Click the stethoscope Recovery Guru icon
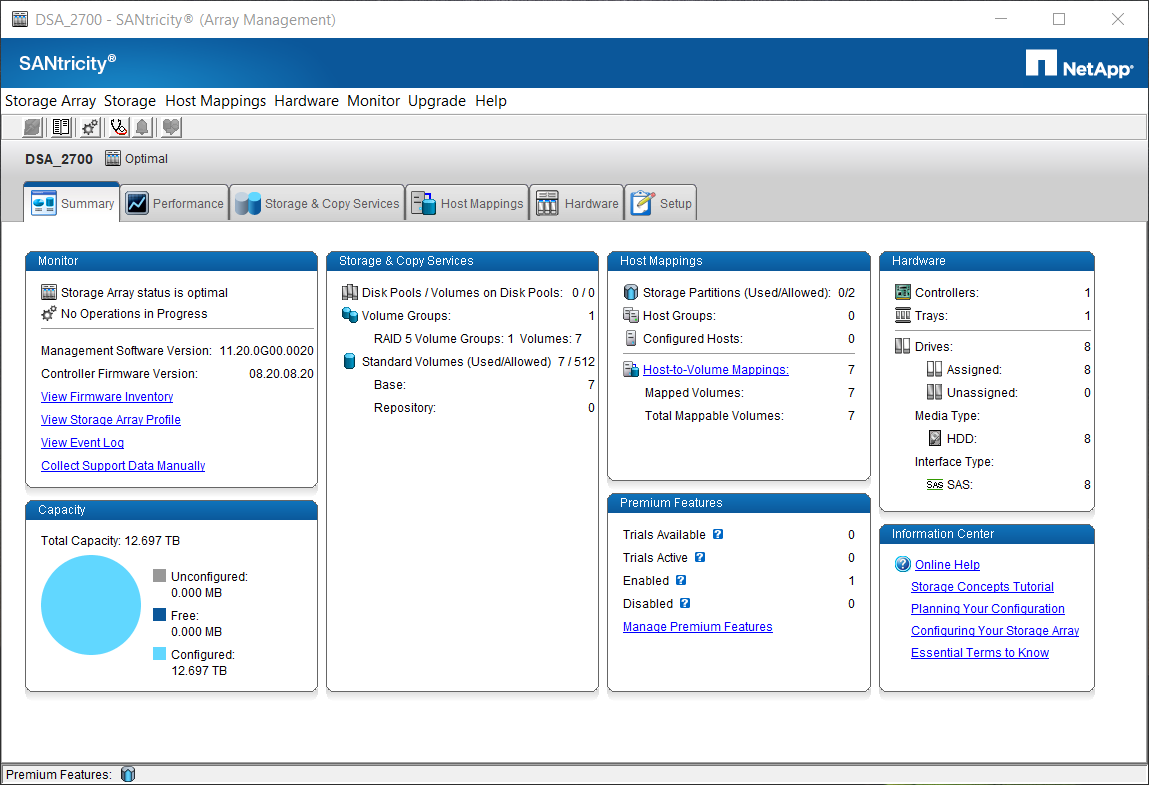Viewport: 1149px width, 785px height. point(118,127)
